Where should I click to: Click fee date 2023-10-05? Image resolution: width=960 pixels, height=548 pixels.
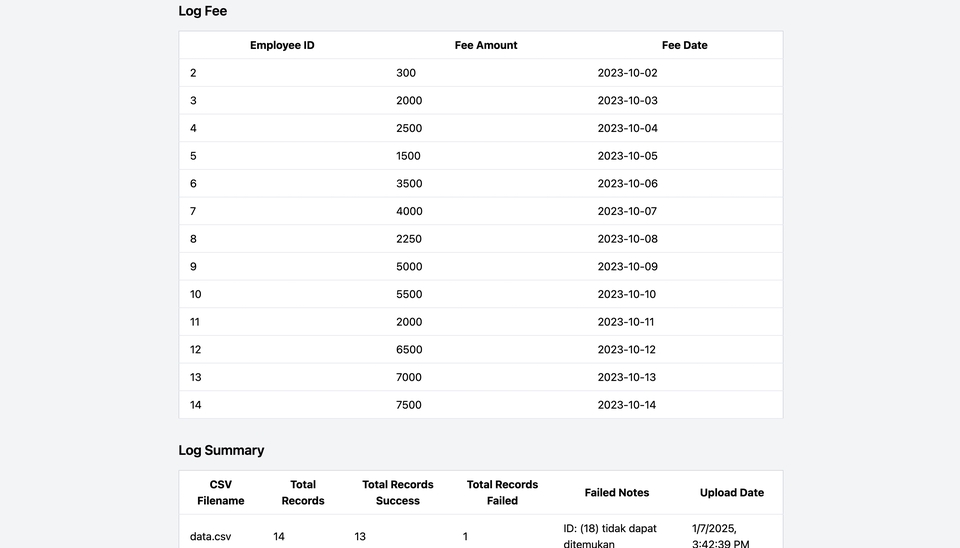(628, 156)
